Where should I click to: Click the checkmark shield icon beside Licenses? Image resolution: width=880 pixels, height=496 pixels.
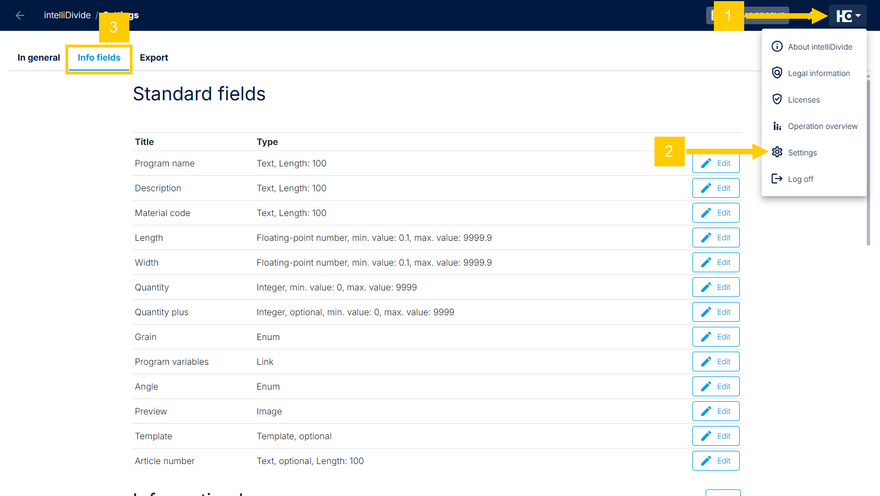tap(777, 99)
